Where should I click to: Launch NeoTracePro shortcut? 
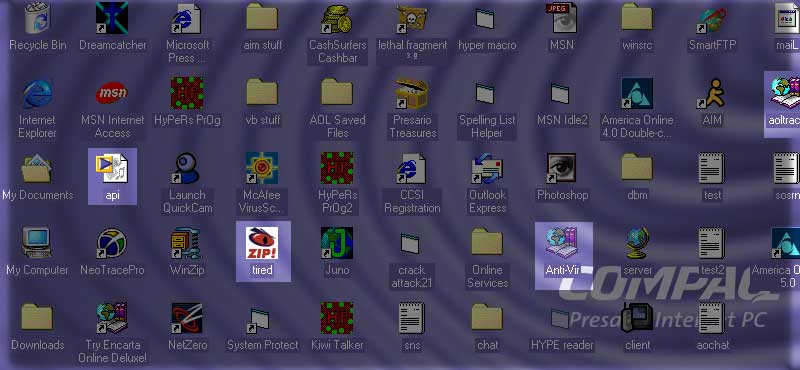tap(112, 243)
